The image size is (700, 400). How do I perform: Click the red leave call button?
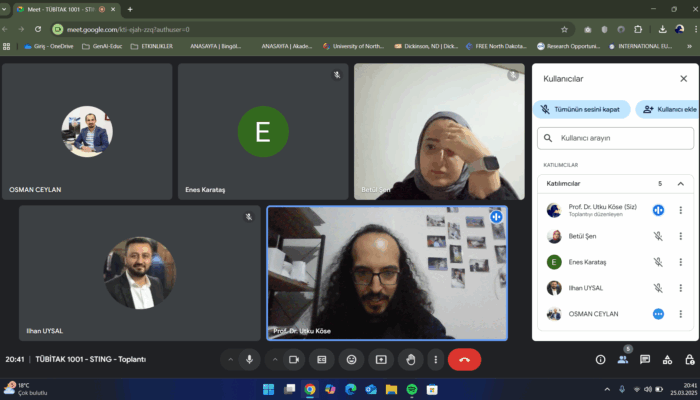464,359
